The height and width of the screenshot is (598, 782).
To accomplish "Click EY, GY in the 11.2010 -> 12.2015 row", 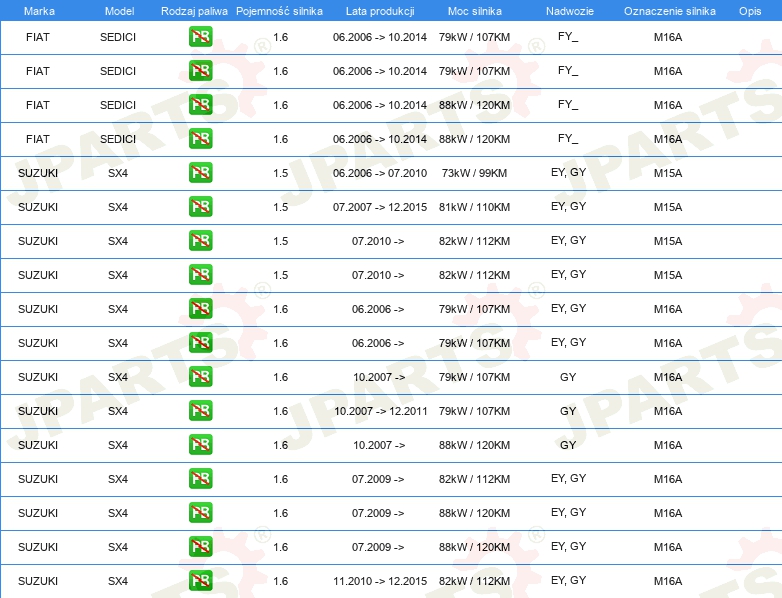I will [x=569, y=581].
